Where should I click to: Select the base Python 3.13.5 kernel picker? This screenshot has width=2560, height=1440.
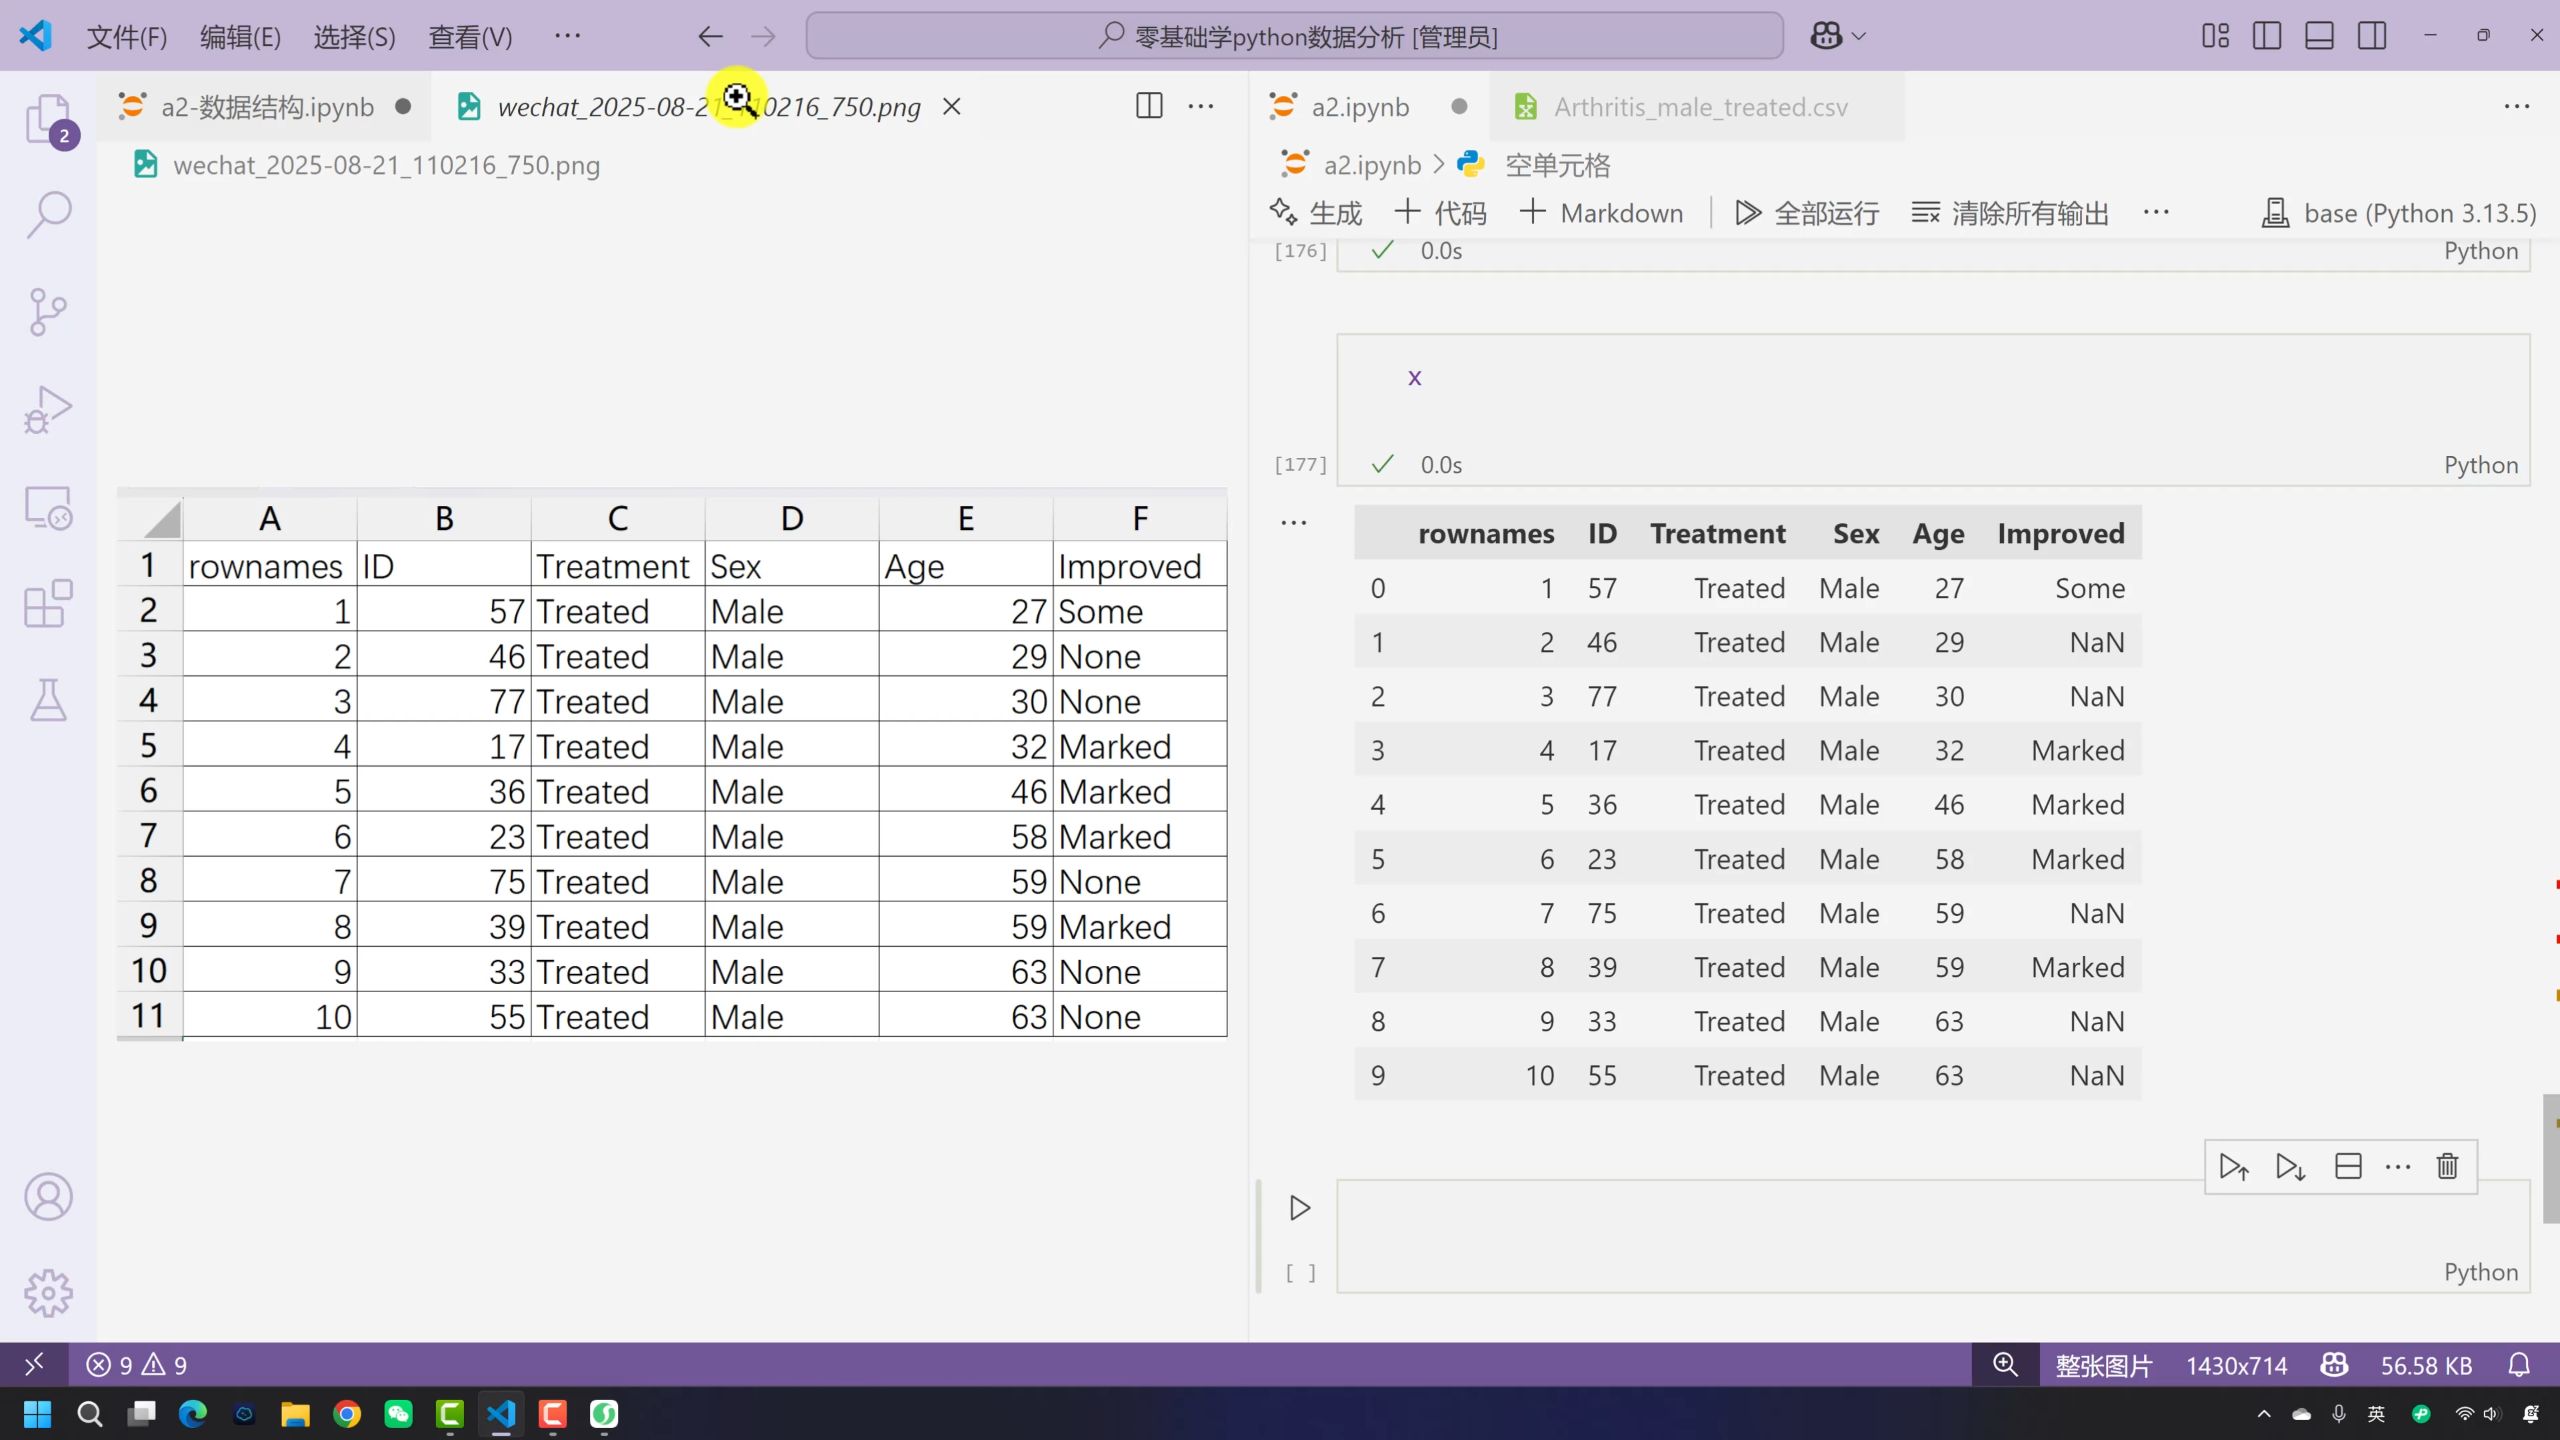(2399, 213)
